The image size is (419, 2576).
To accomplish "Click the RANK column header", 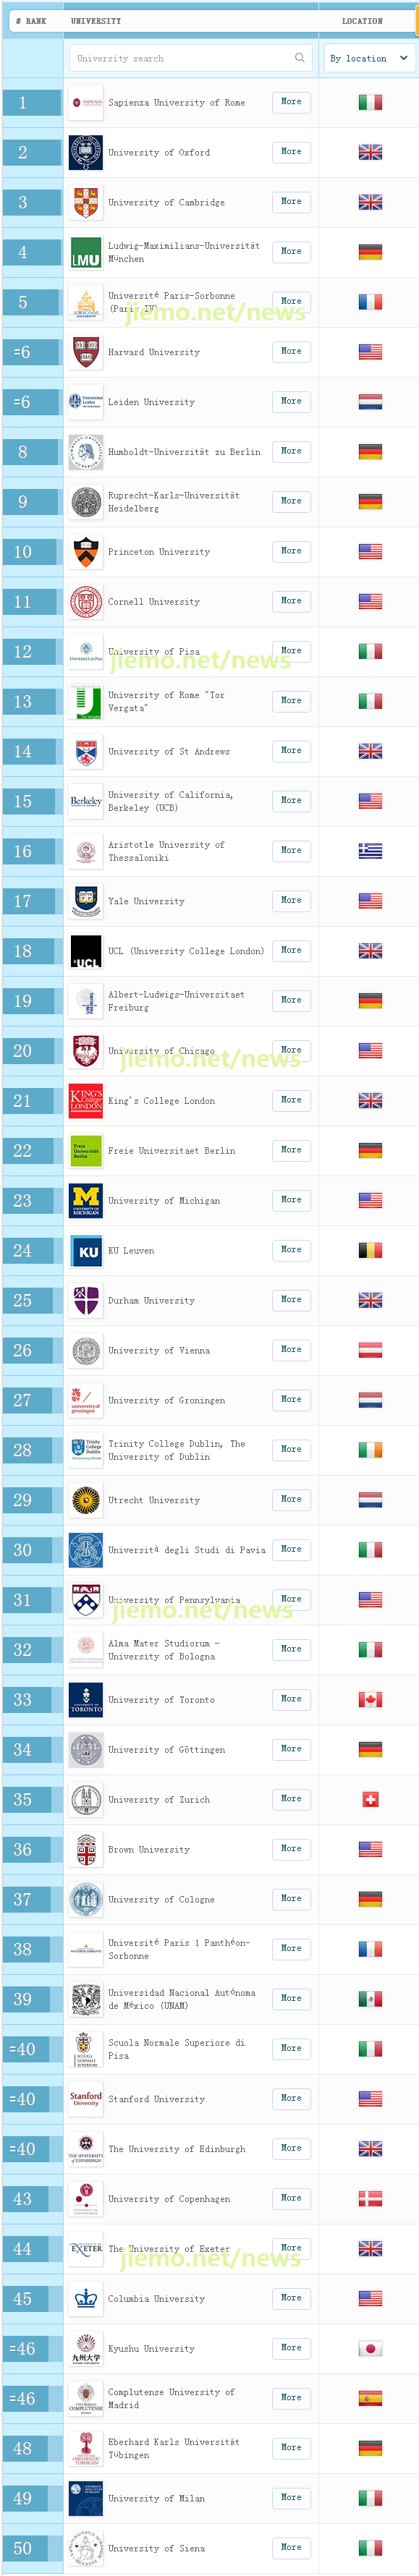I will (31, 20).
